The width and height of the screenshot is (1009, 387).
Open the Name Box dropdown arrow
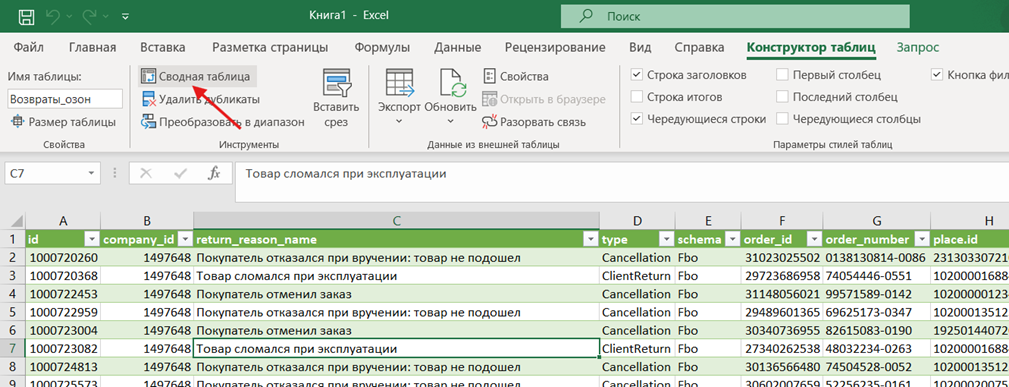91,173
